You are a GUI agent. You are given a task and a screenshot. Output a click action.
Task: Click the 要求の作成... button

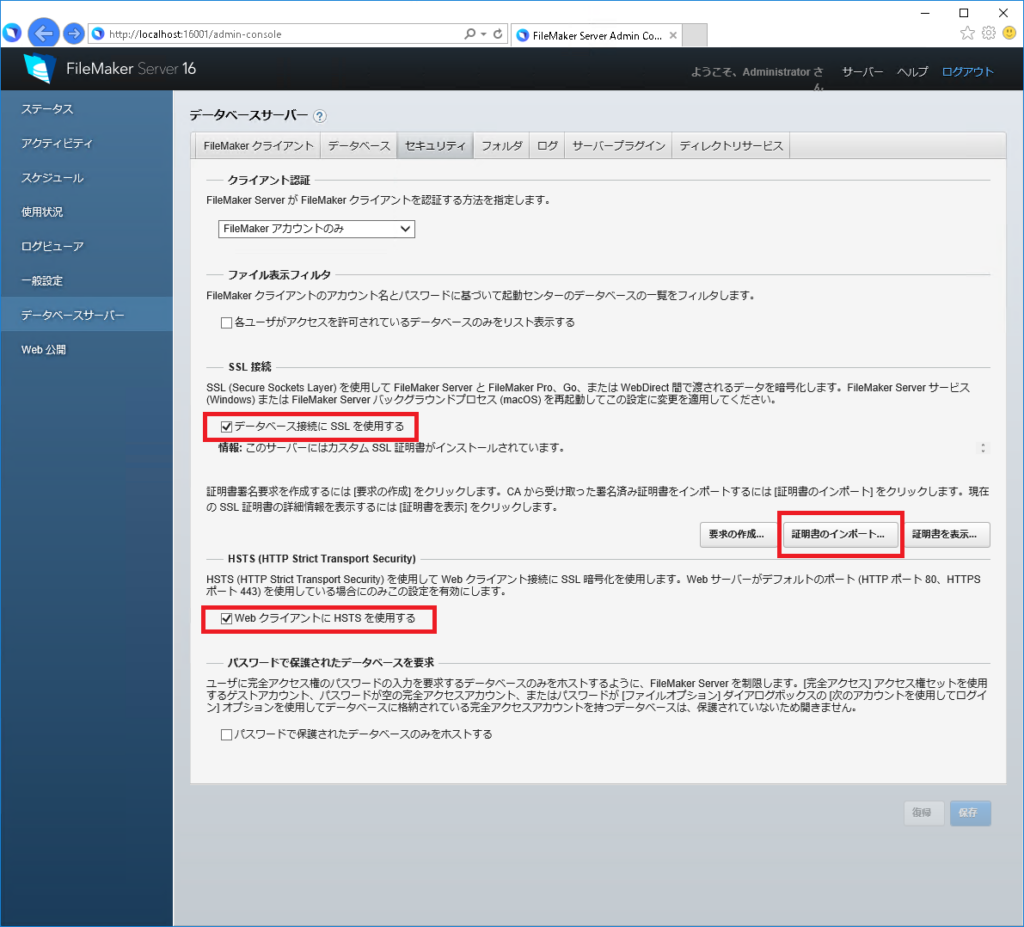pyautogui.click(x=736, y=534)
